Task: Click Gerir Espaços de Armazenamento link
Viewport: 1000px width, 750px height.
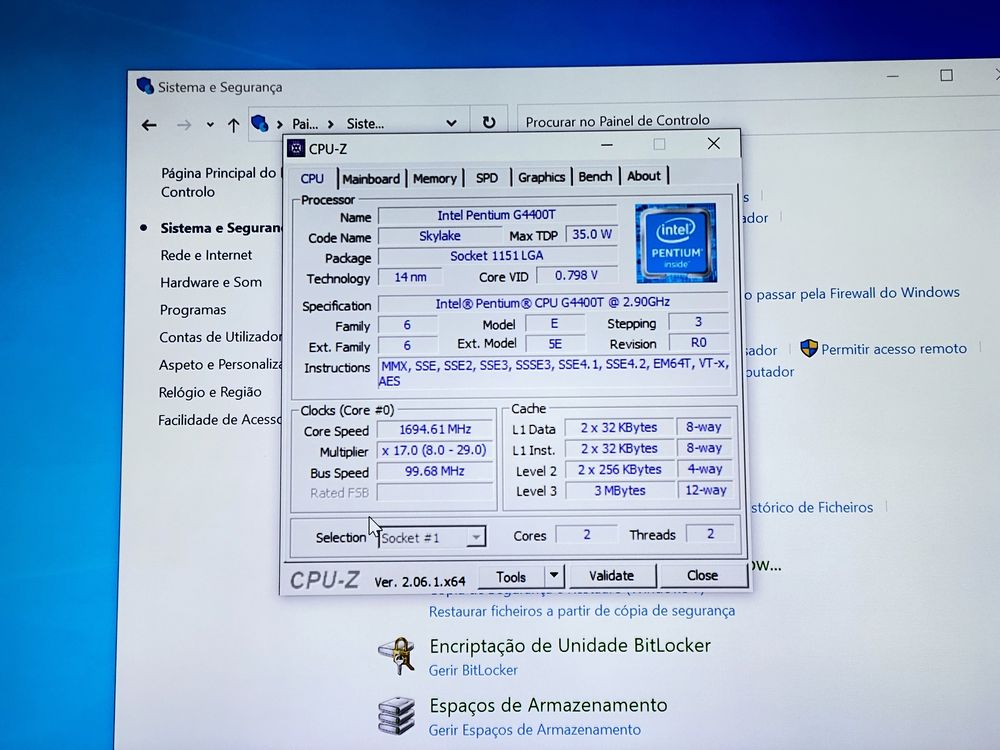Action: 534,730
